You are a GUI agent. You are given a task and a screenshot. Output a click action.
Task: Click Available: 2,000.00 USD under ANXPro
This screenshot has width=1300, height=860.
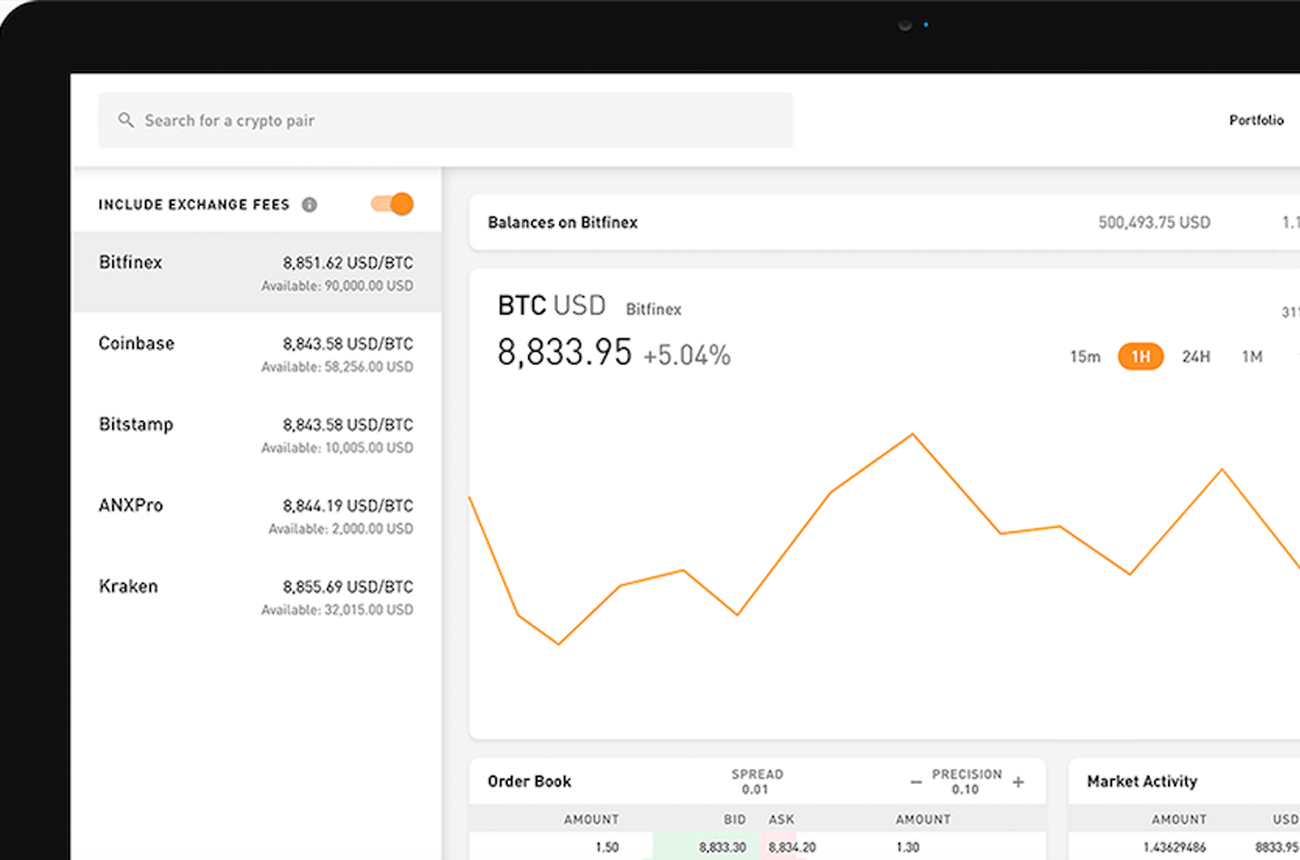(340, 529)
